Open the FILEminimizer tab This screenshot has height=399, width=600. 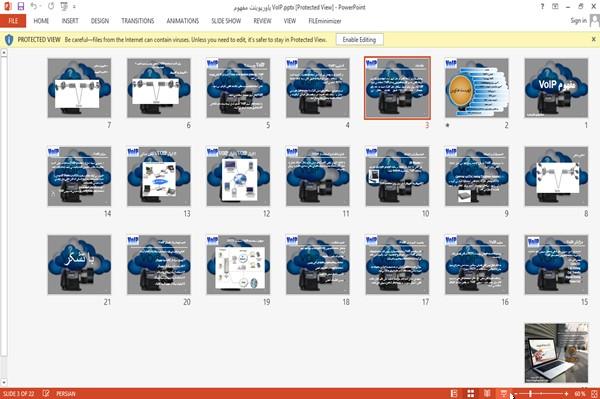pos(324,21)
